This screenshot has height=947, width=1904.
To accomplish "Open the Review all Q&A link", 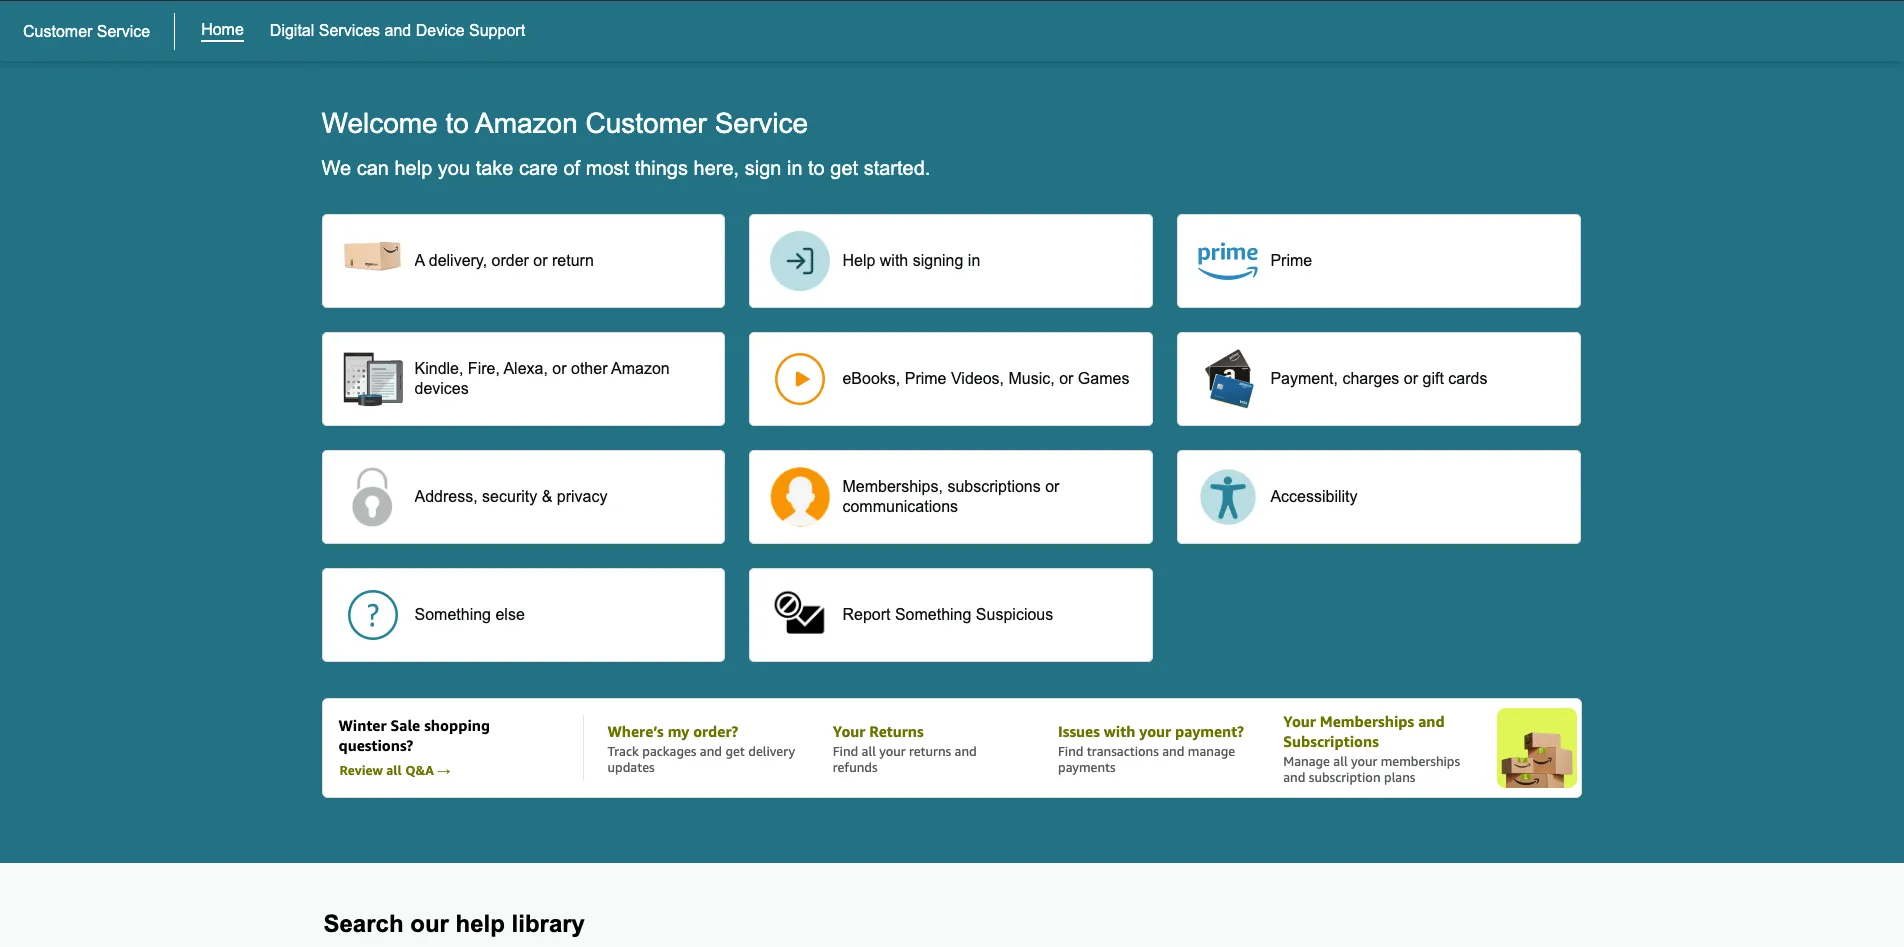I will tap(394, 770).
